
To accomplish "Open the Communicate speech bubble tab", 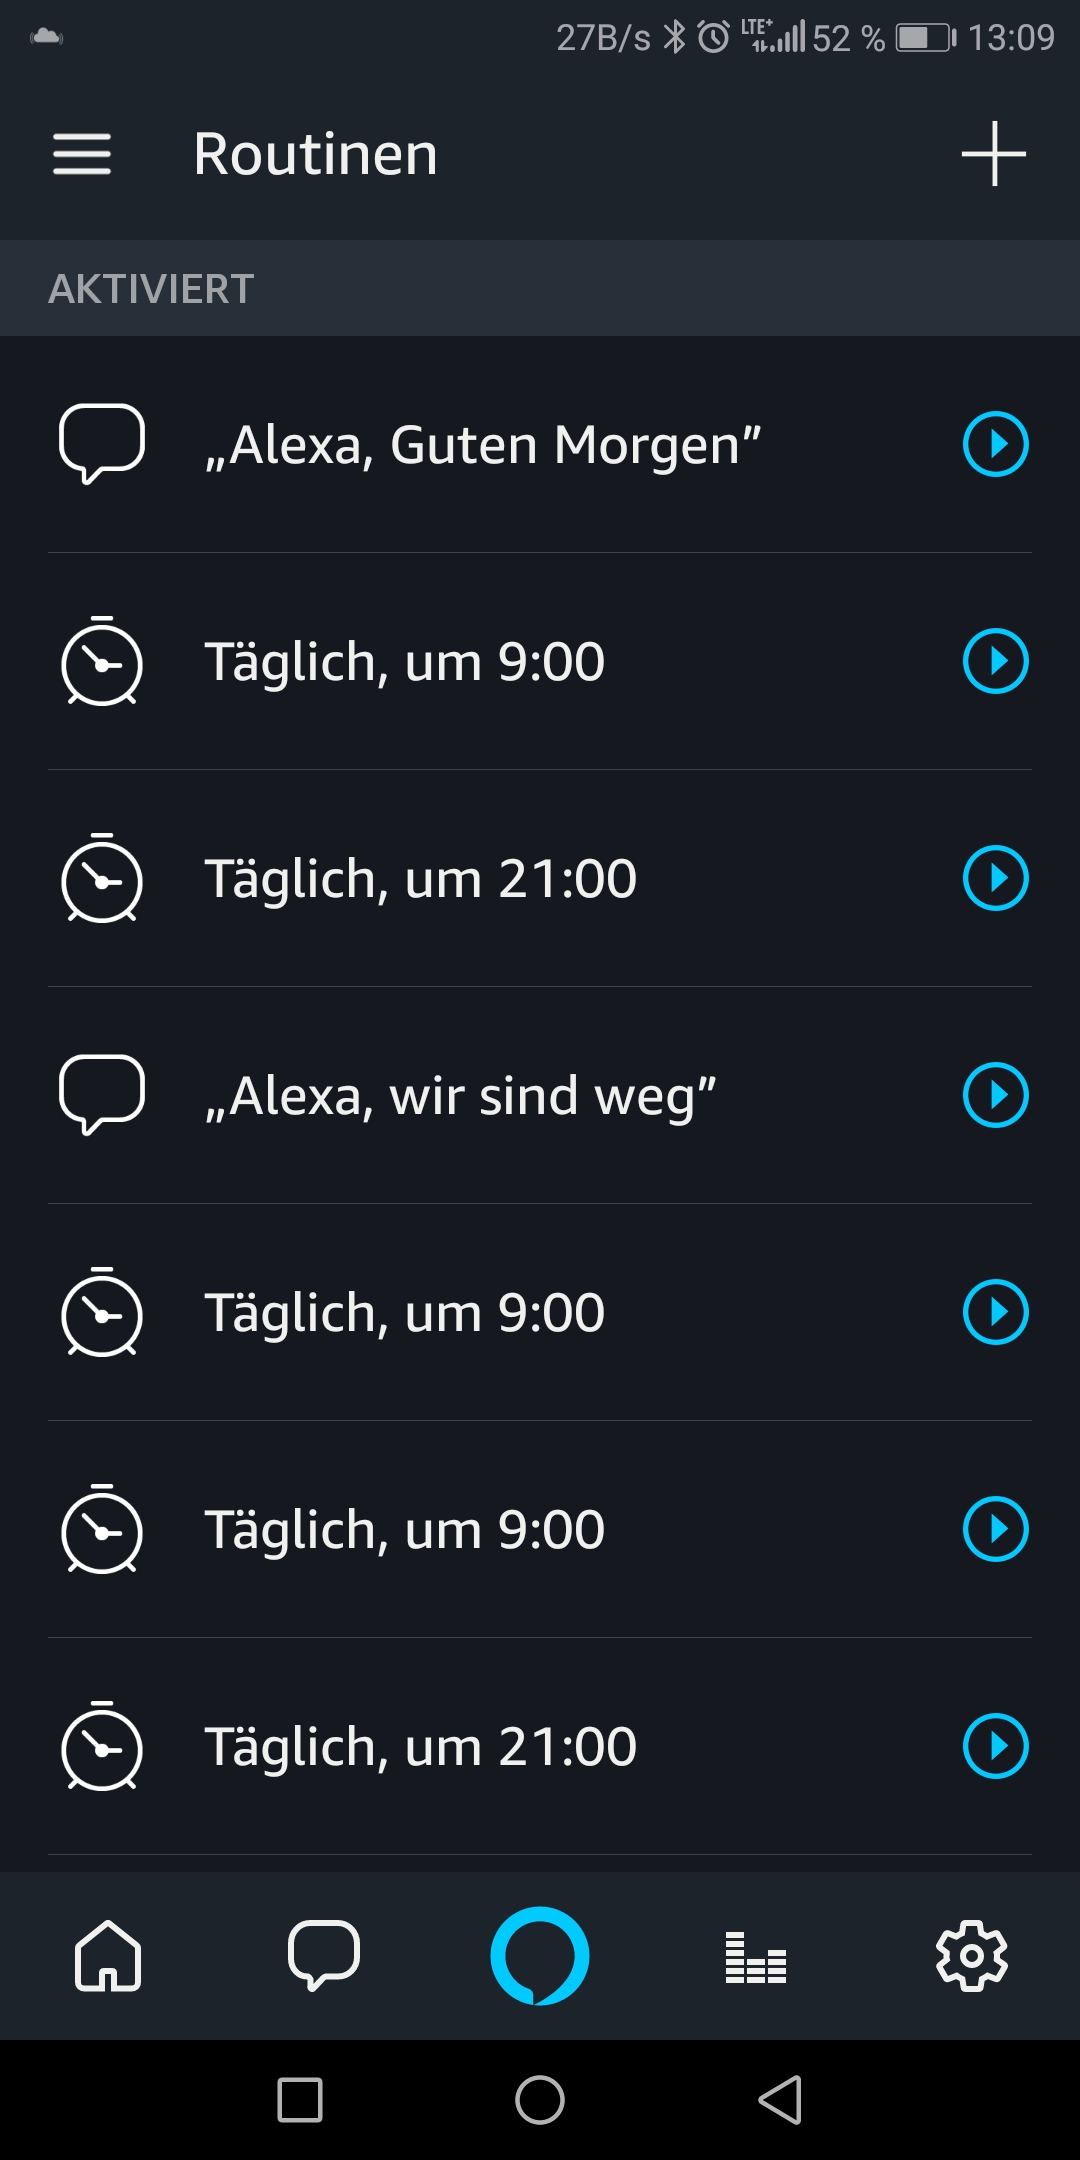I will [x=323, y=1955].
